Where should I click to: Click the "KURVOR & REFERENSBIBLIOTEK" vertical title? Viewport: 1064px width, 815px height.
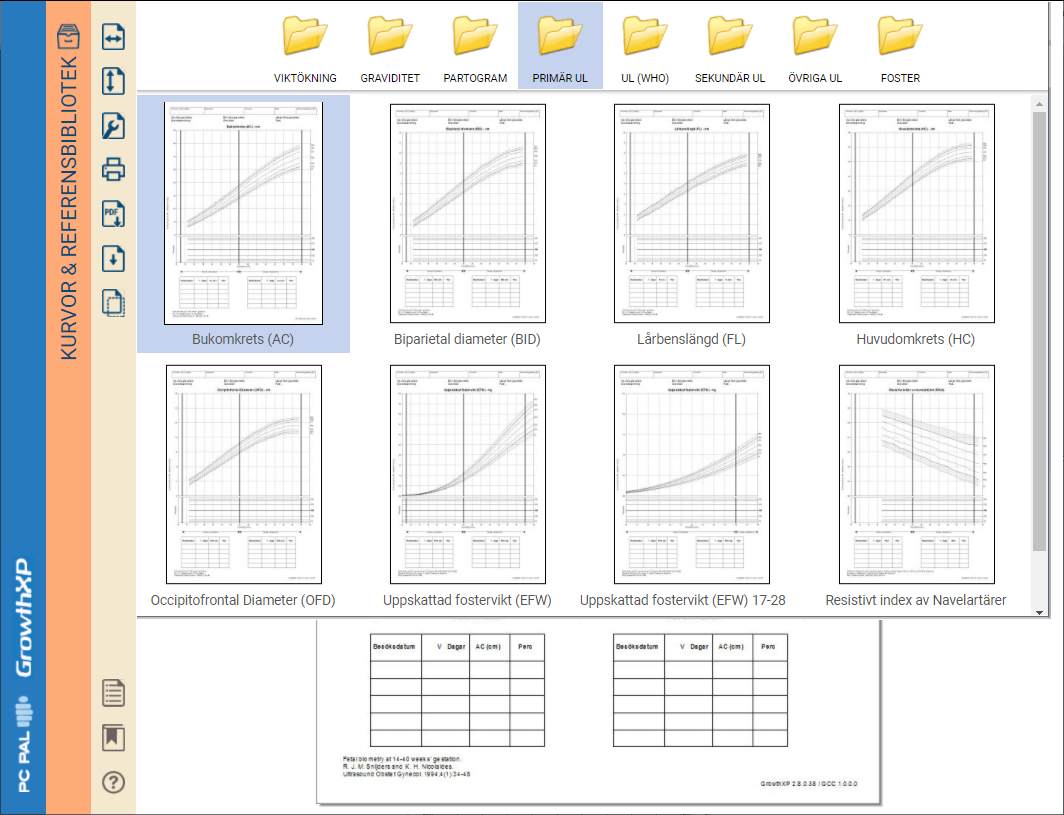[x=69, y=208]
